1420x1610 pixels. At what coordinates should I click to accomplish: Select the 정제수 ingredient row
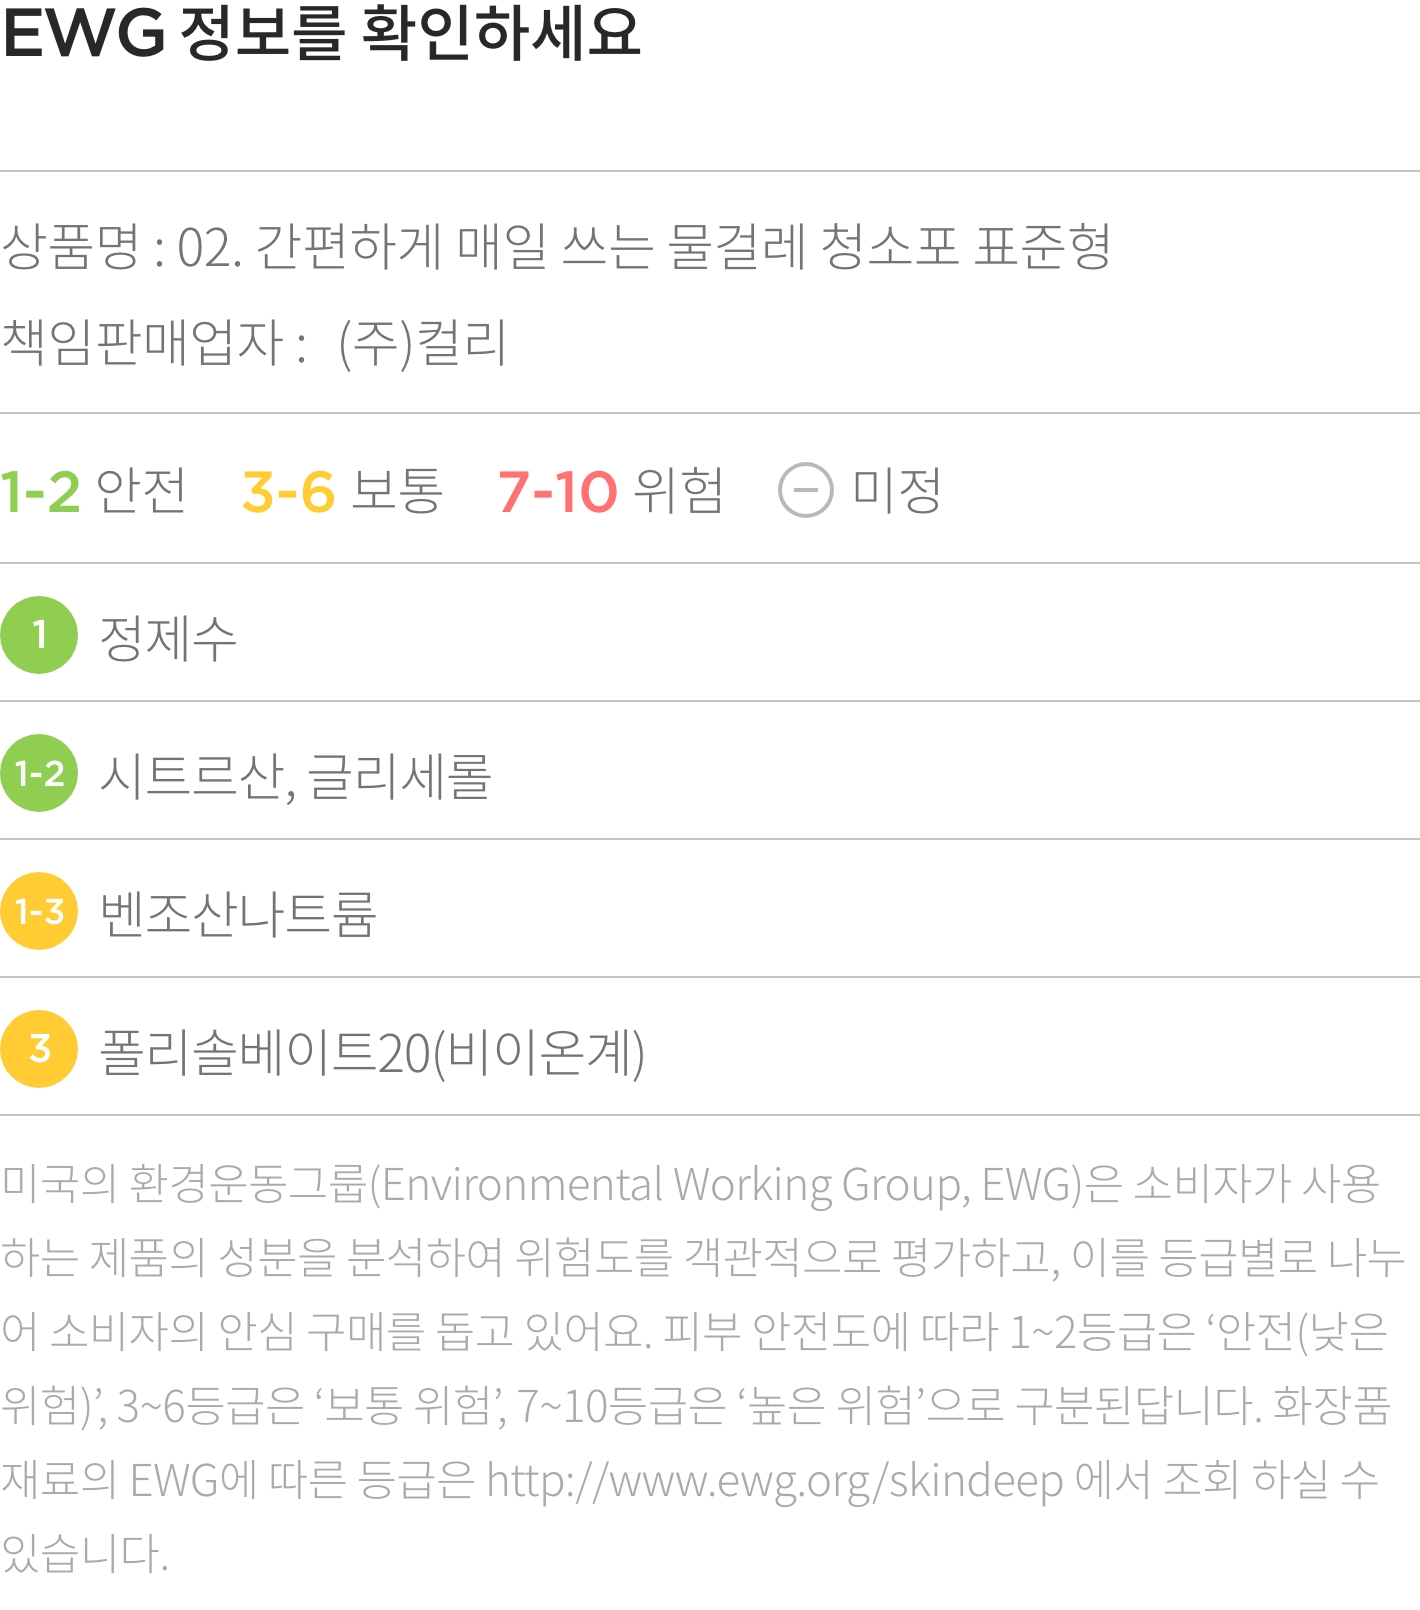click(x=710, y=635)
